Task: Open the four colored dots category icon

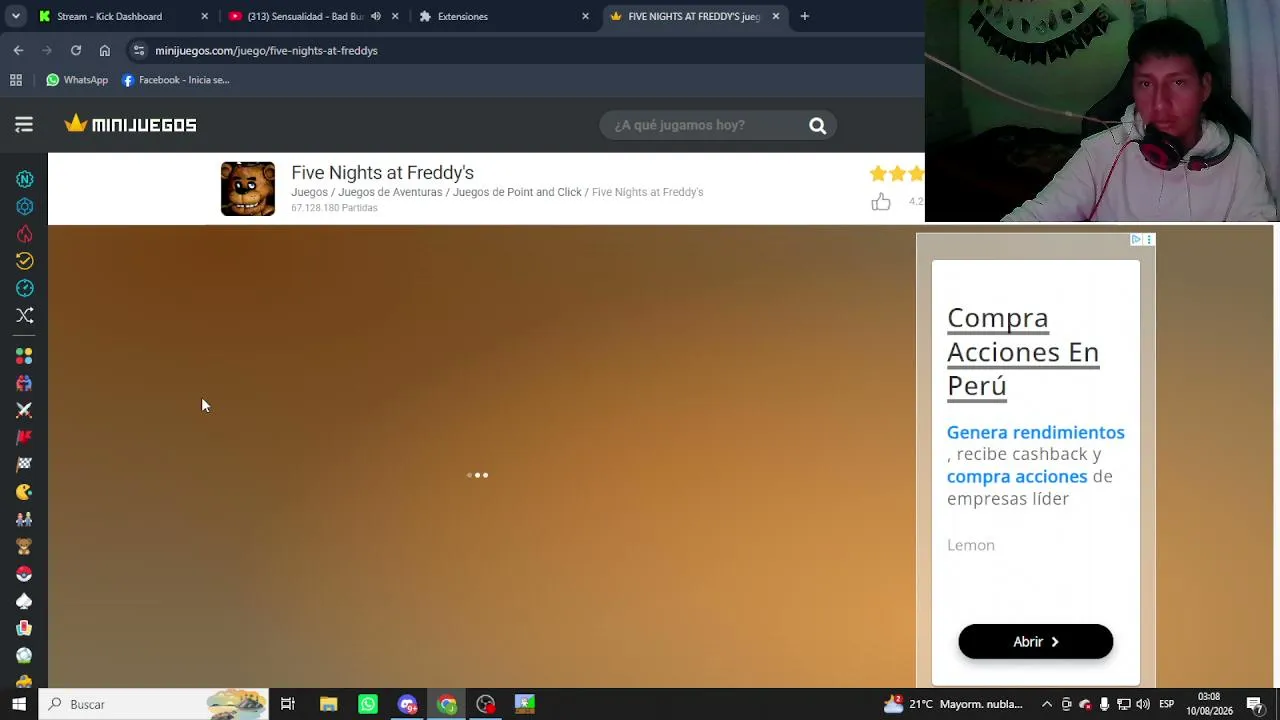Action: point(24,356)
